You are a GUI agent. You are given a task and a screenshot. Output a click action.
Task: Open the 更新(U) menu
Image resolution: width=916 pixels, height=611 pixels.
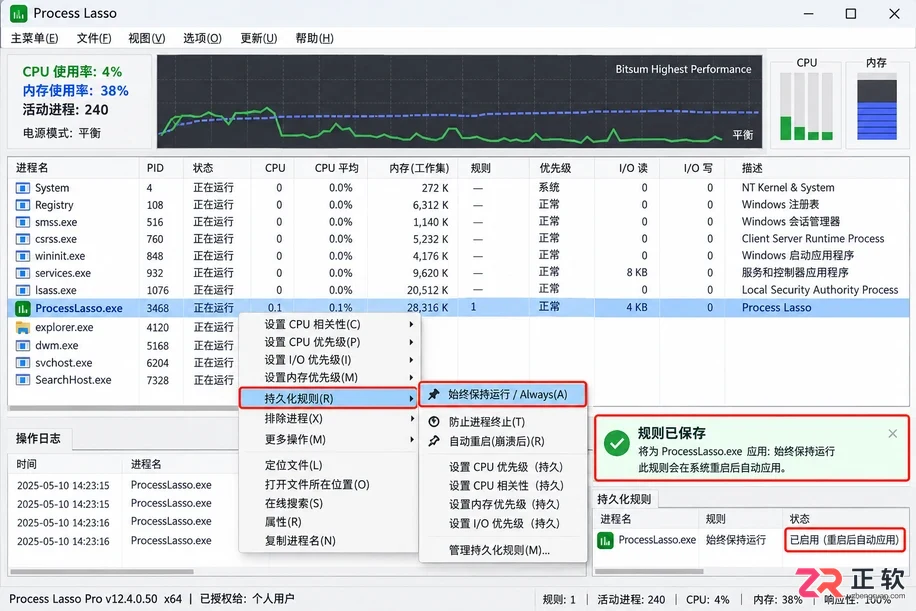[x=259, y=38]
